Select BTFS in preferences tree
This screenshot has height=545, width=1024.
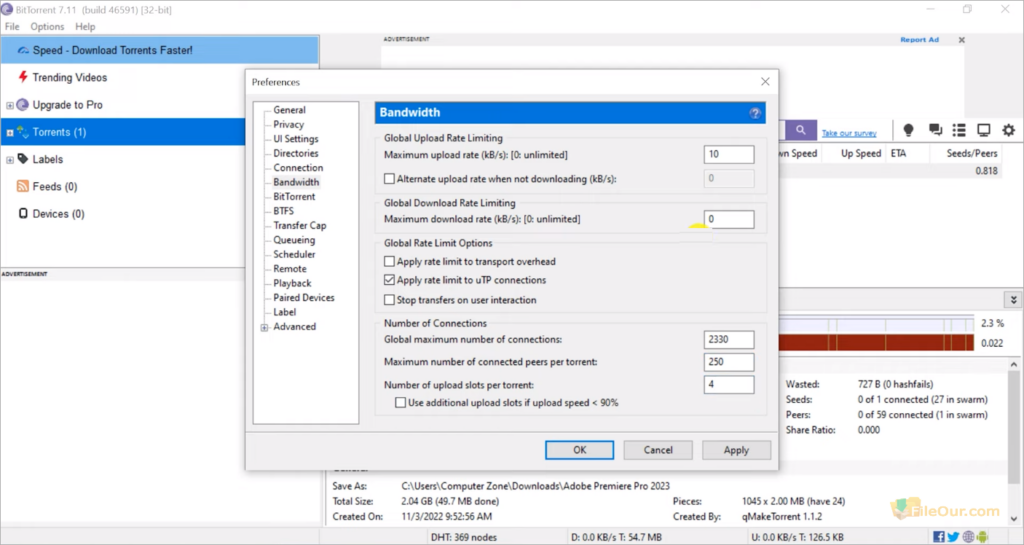(283, 211)
